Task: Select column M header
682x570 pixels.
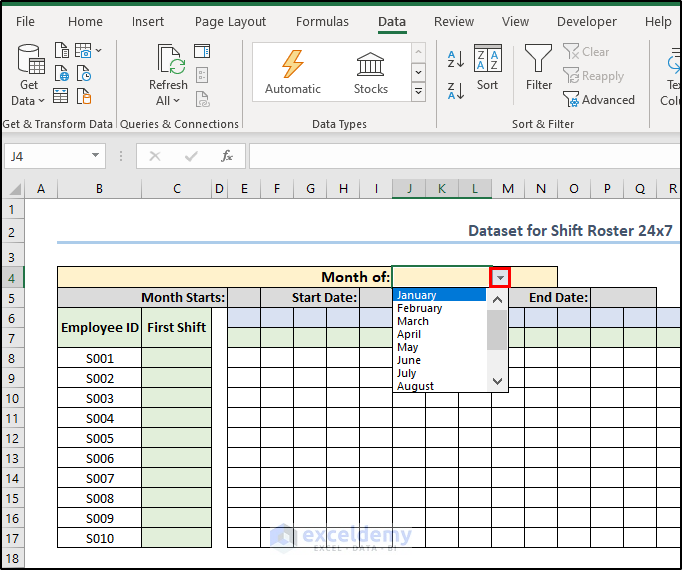Action: [x=508, y=189]
